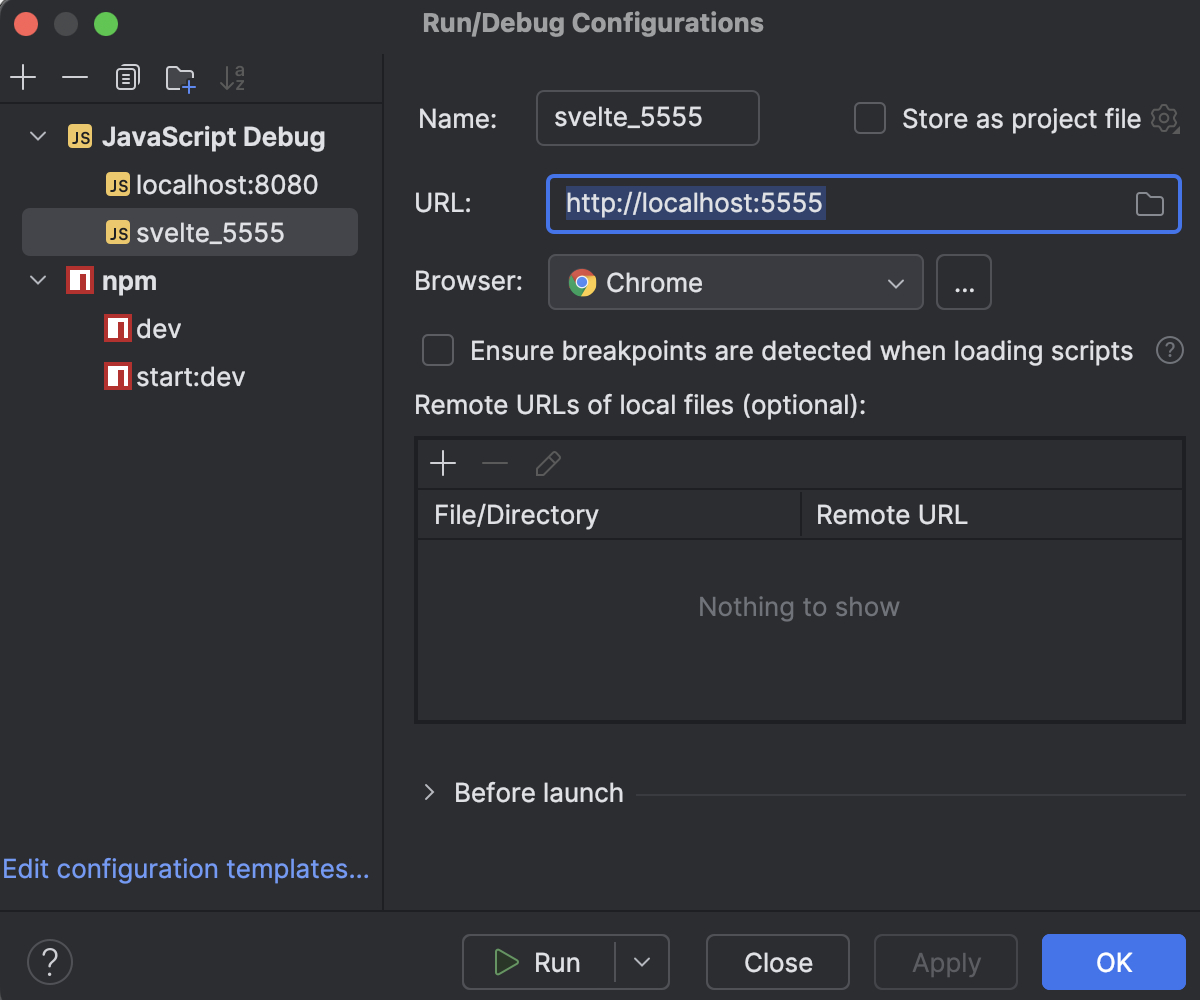Open the gear icon next to Store as project file
Screen dimensions: 1200x1000
(x=1164, y=119)
